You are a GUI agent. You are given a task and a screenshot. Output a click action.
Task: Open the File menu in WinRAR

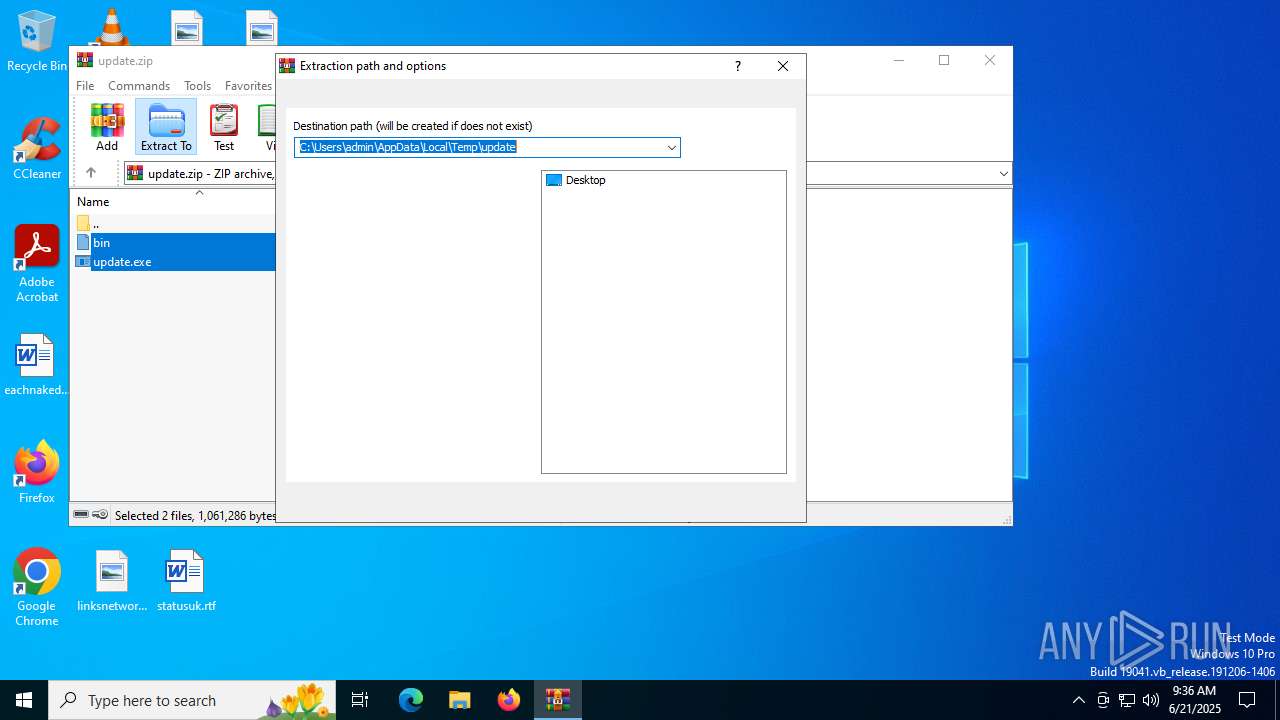click(85, 86)
